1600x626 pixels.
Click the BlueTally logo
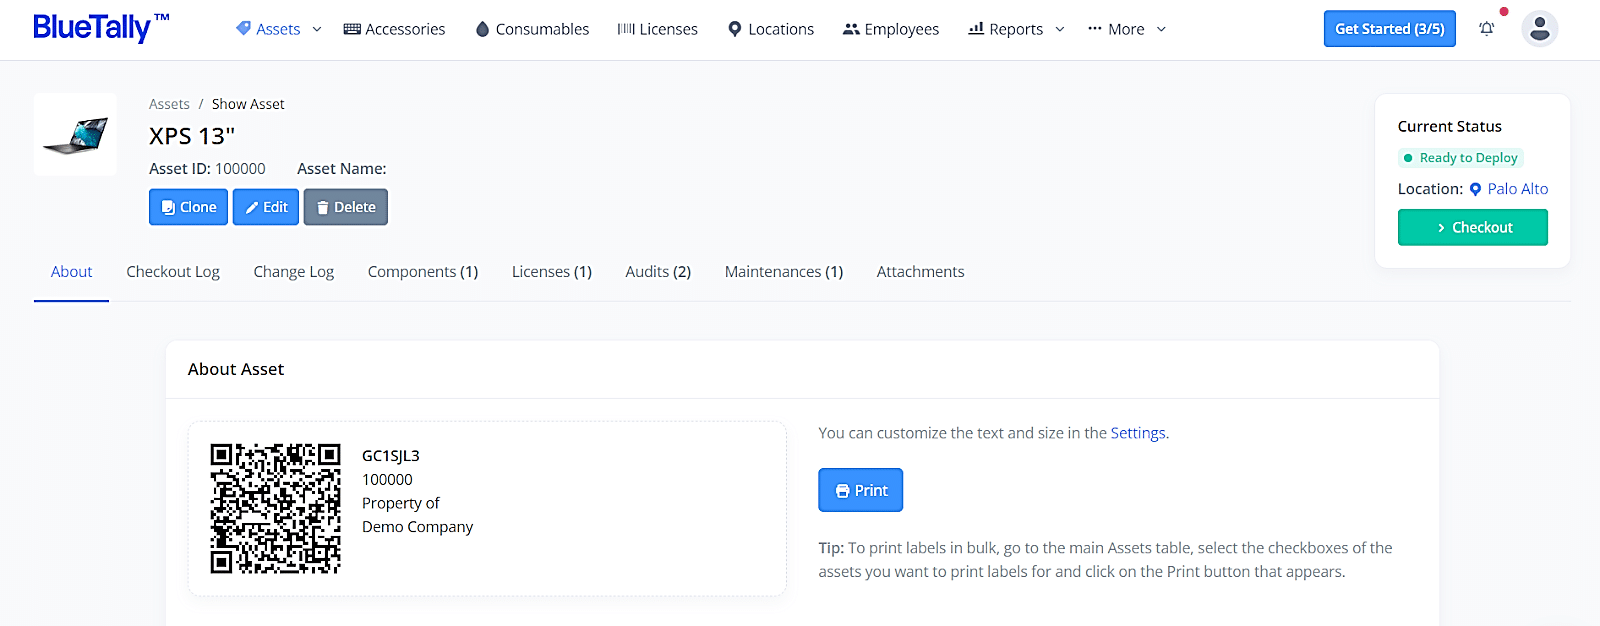tap(100, 27)
